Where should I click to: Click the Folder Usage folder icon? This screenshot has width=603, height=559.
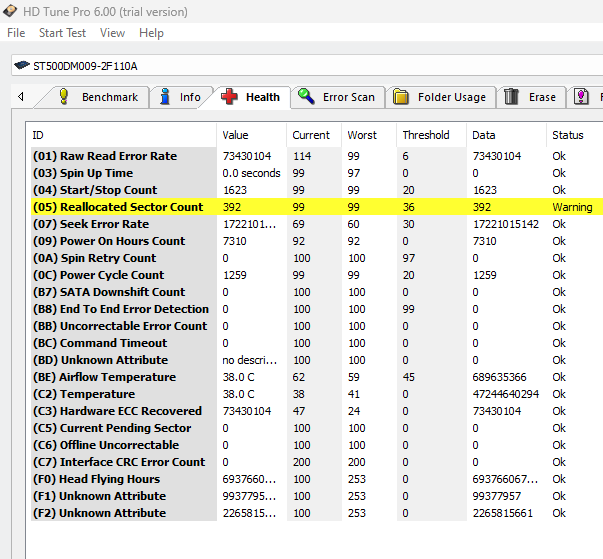tap(401, 96)
